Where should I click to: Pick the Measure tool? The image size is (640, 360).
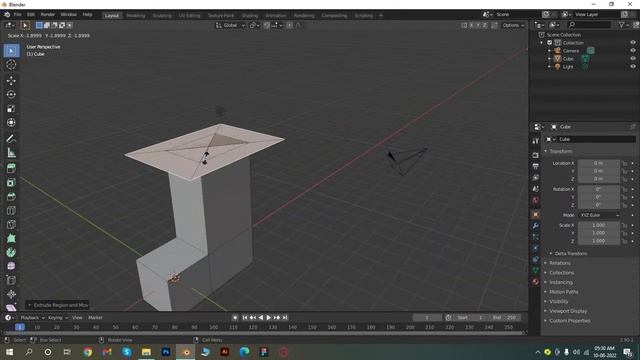11,153
